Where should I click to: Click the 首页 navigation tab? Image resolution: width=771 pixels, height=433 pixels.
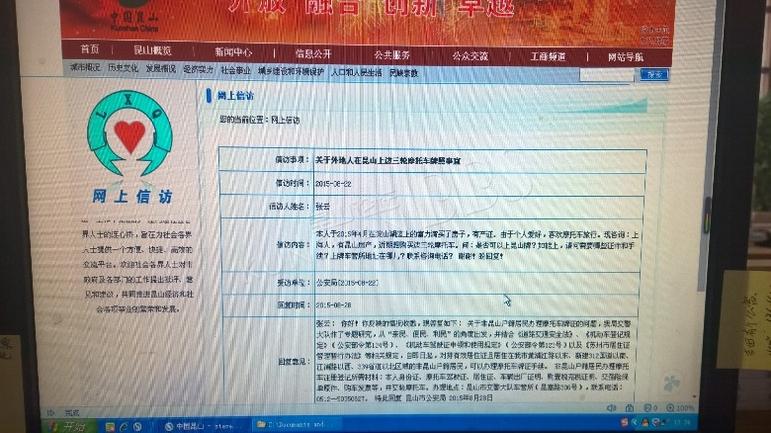(90, 51)
